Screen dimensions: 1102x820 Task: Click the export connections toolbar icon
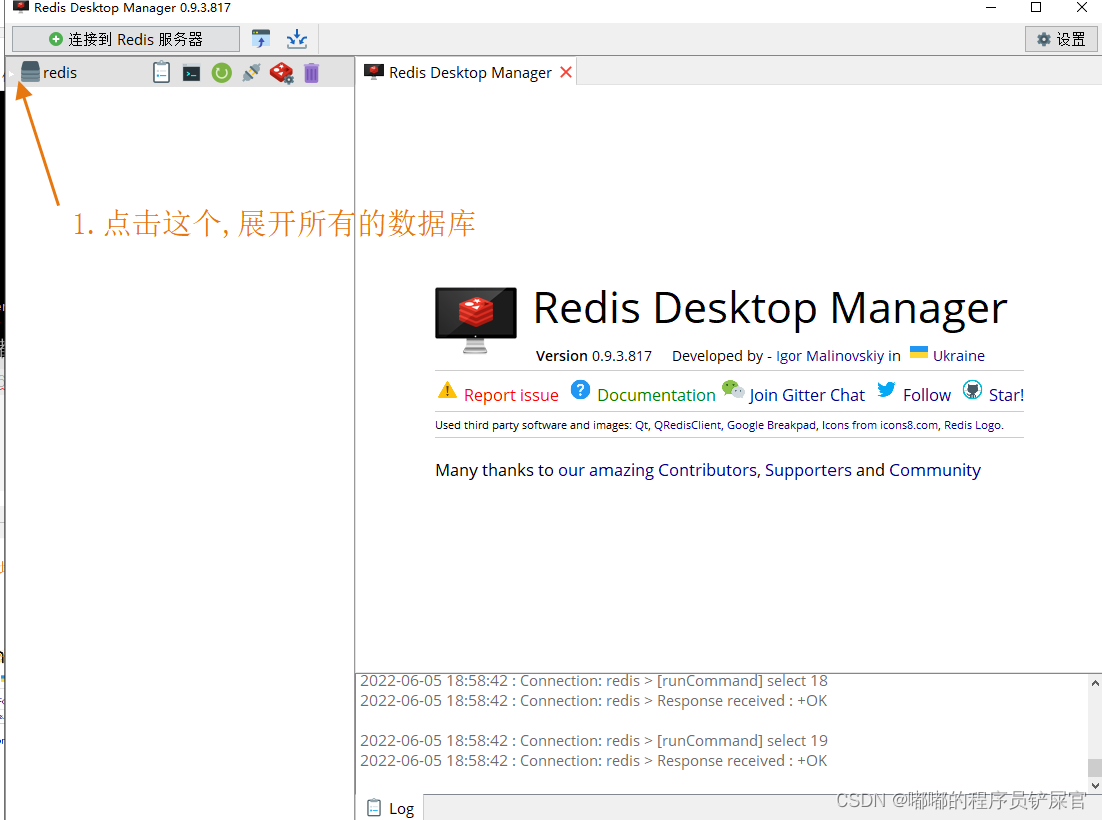[x=297, y=39]
